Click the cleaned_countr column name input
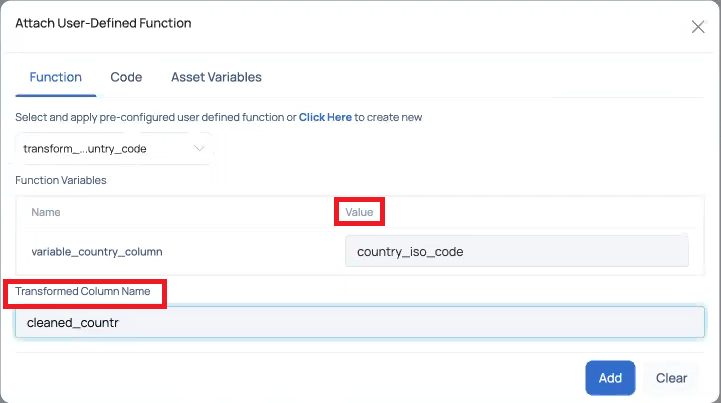This screenshot has width=721, height=403. pos(360,322)
